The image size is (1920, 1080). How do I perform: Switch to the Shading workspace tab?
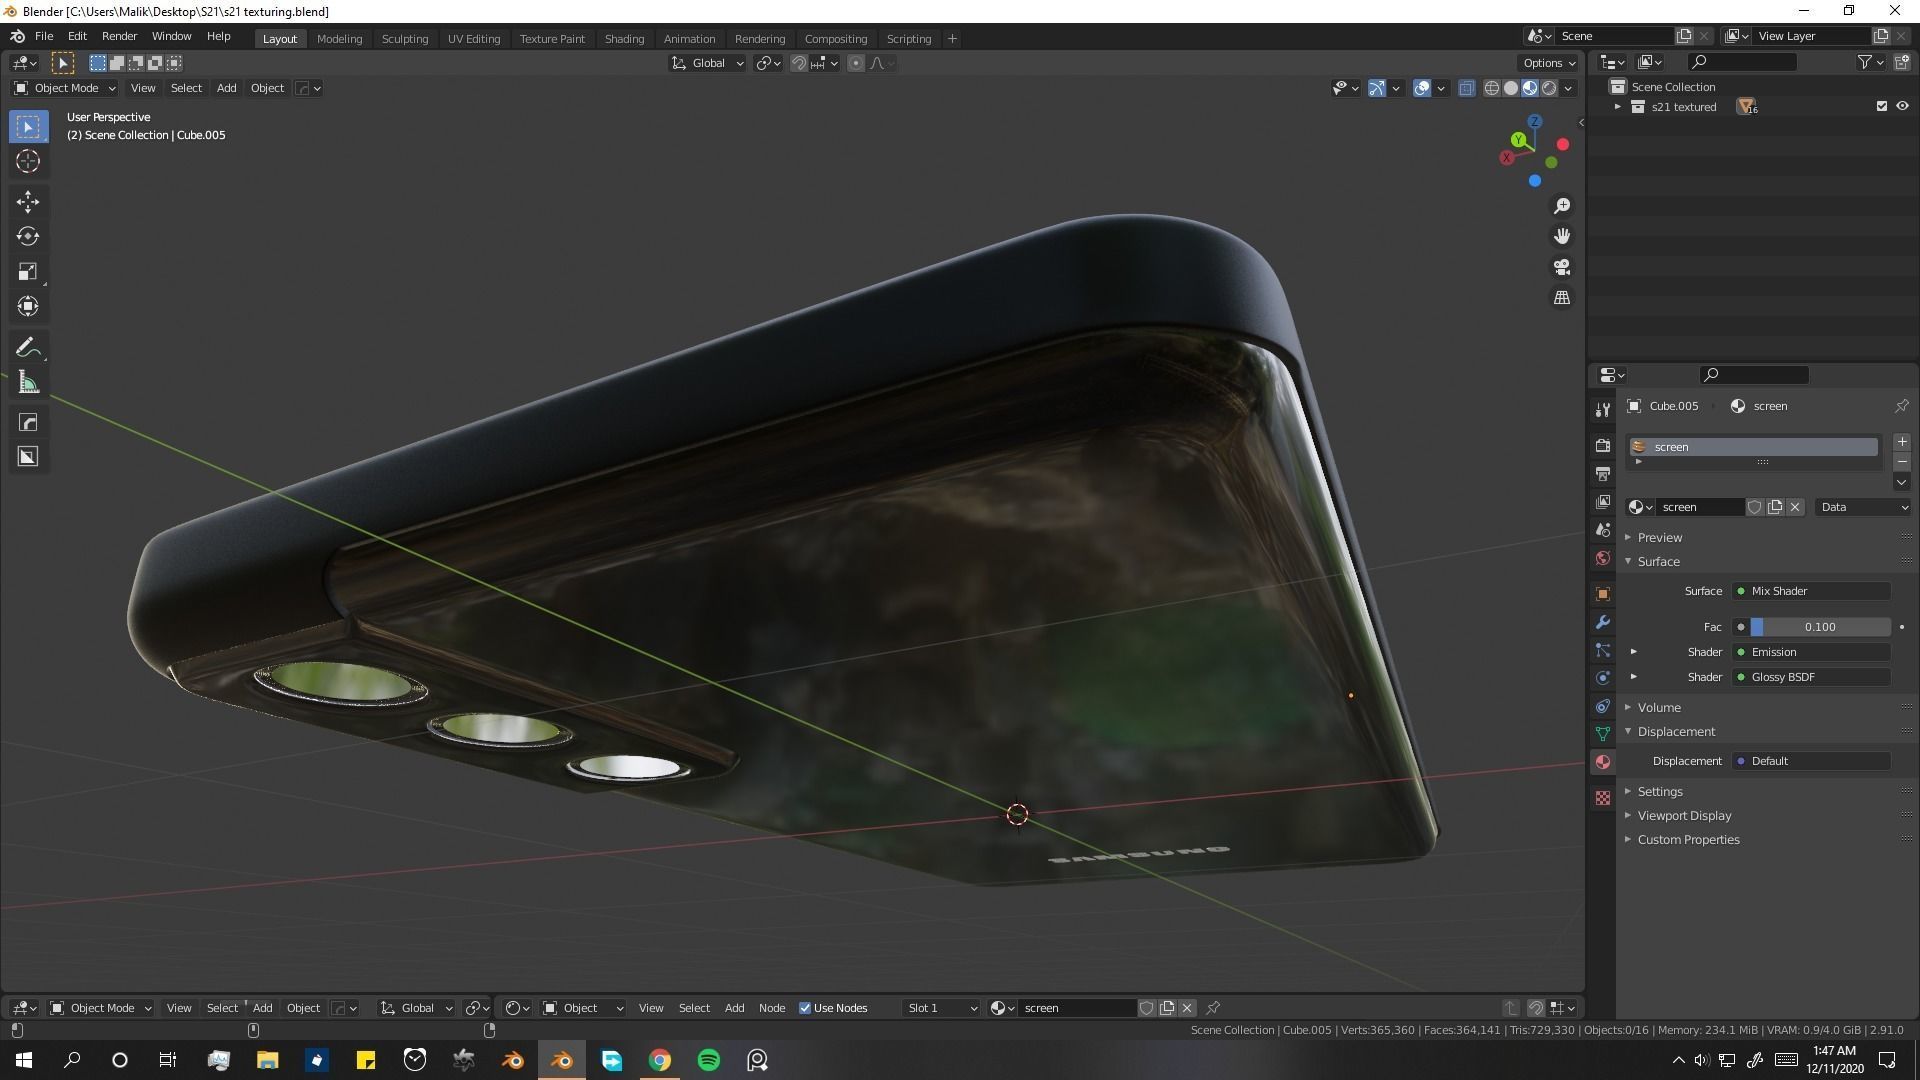pos(624,38)
